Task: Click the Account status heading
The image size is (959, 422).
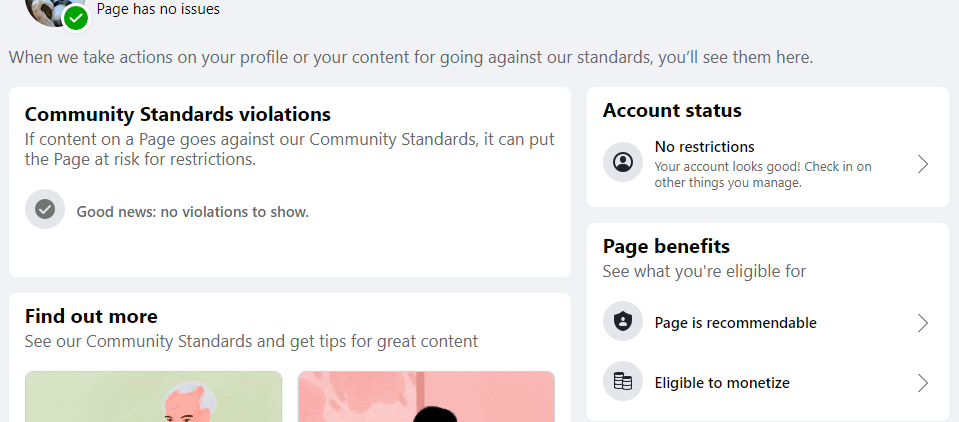Action: (672, 110)
